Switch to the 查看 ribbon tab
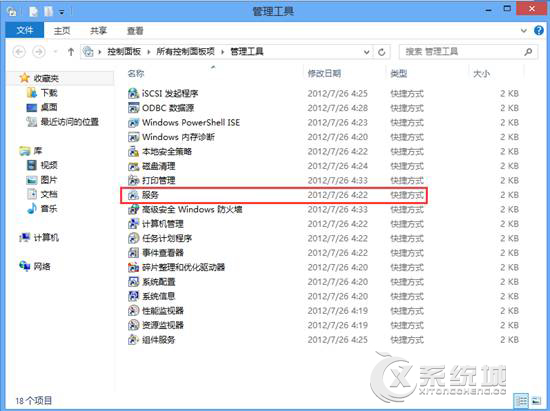550x411 pixels. point(135,31)
